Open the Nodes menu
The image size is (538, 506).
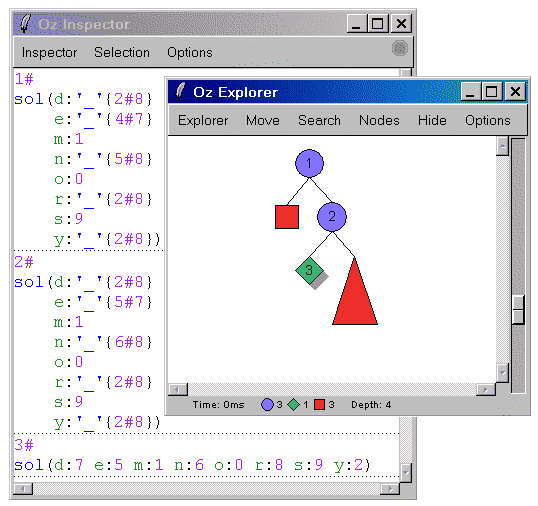pyautogui.click(x=379, y=120)
